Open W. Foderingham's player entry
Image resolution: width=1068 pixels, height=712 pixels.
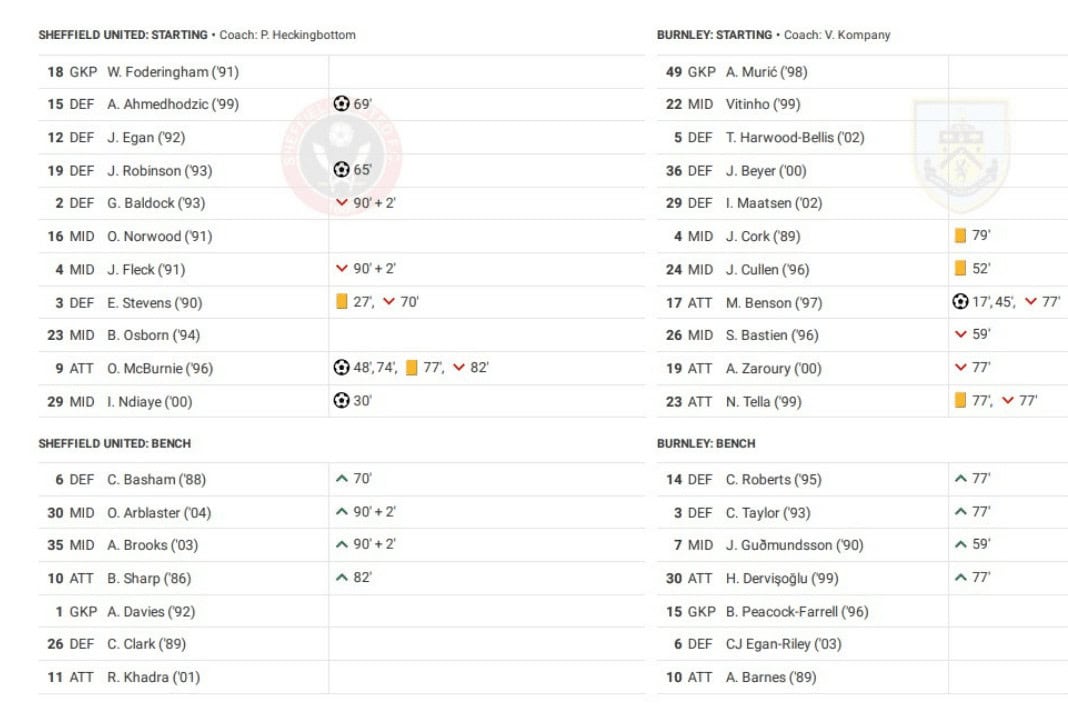click(173, 72)
